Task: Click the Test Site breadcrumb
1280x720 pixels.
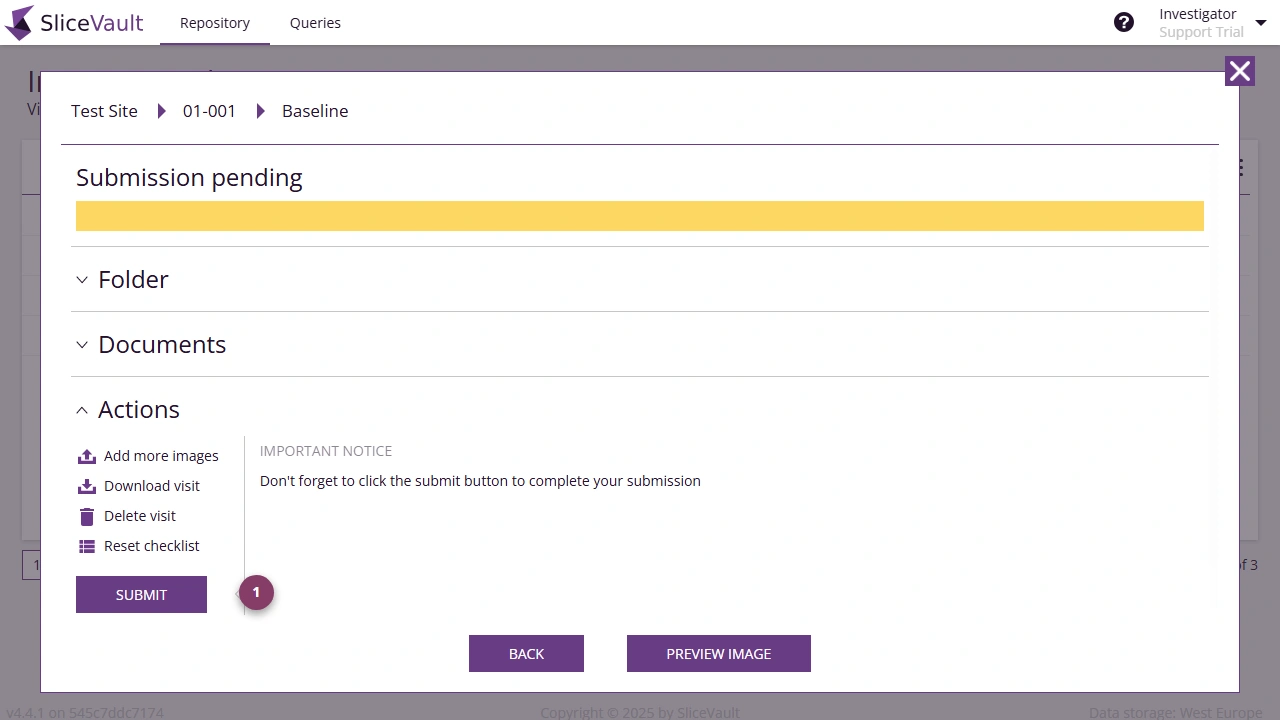Action: pos(104,111)
